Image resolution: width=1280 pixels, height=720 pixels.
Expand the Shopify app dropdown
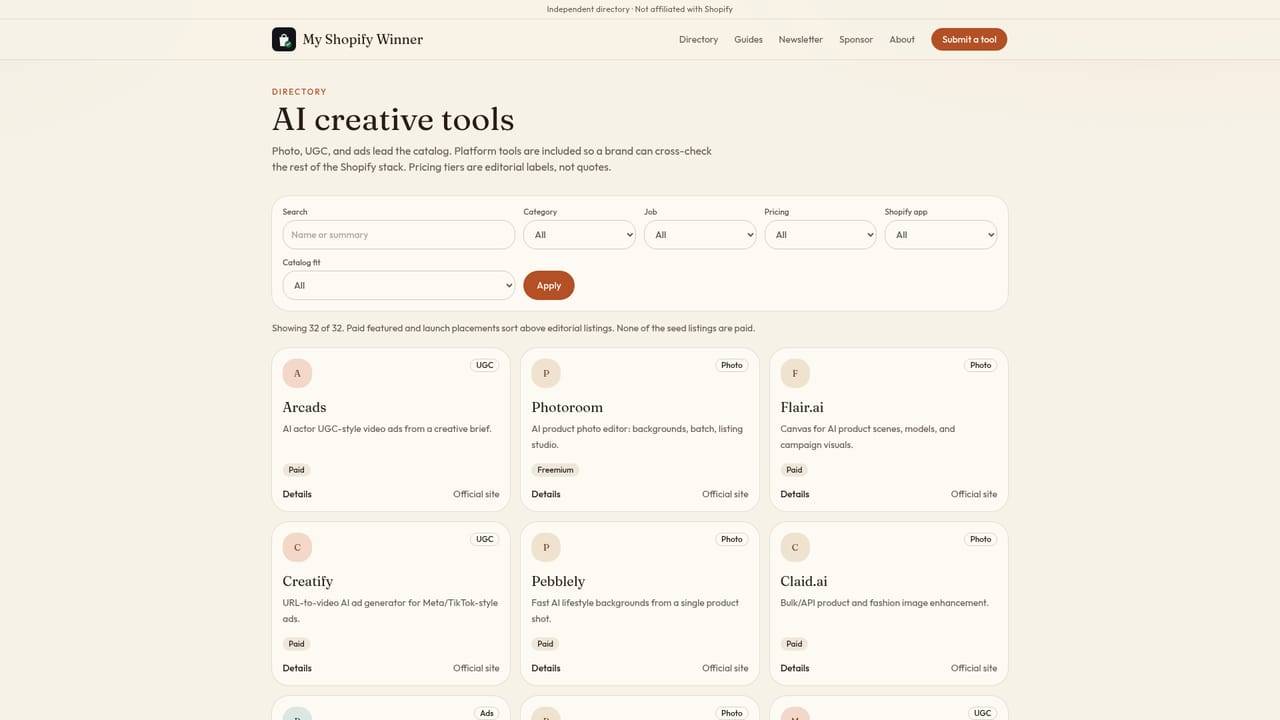click(941, 235)
